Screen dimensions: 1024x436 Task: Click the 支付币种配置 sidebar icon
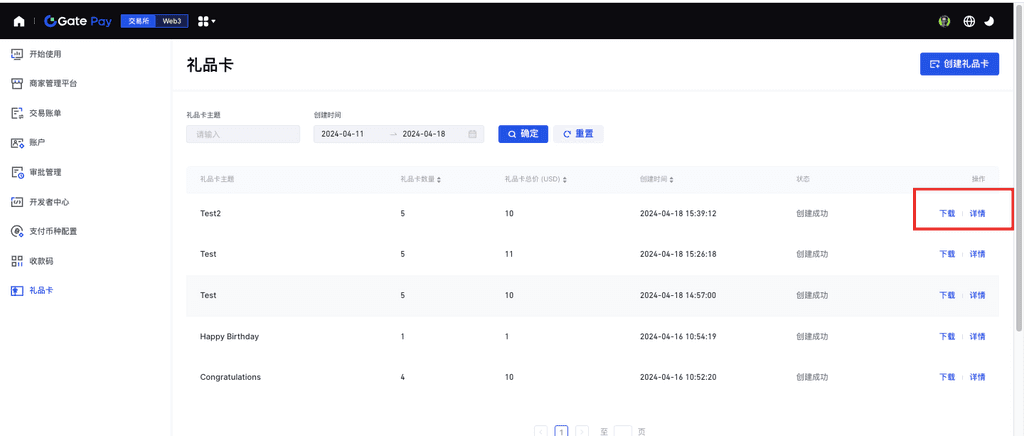click(x=17, y=232)
